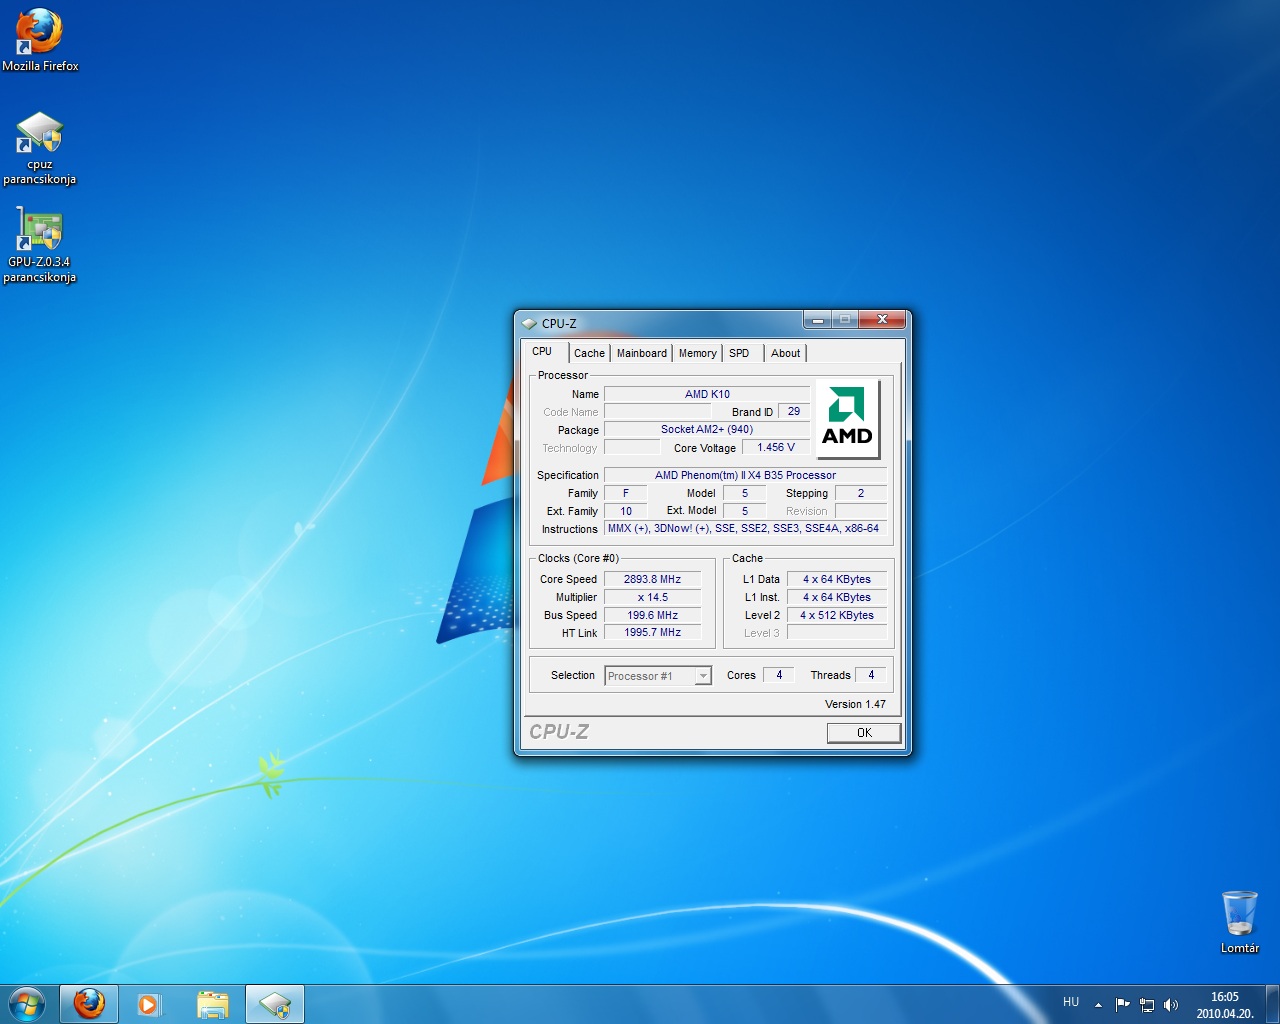Click the CPU-Z title bar icon

pos(530,323)
